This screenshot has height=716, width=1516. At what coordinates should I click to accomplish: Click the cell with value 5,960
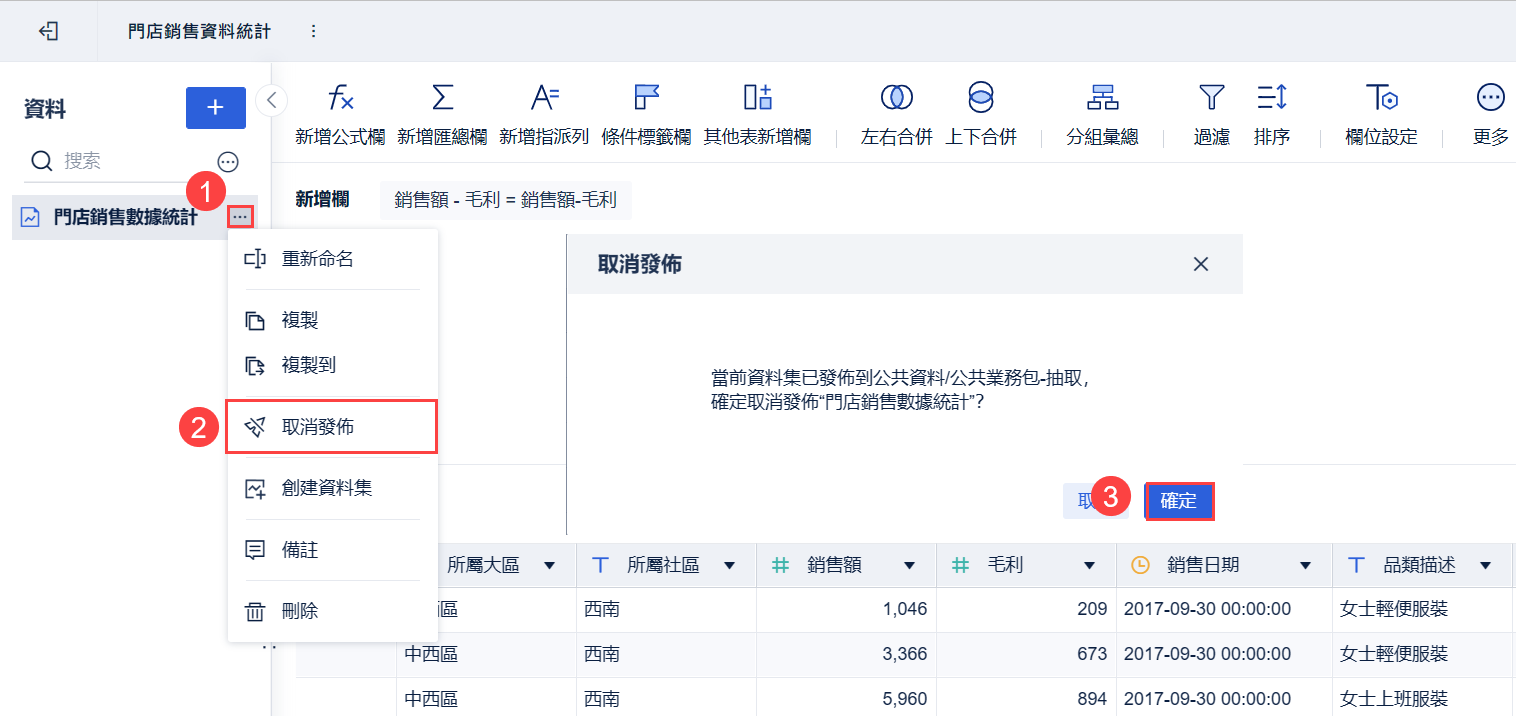[x=846, y=698]
